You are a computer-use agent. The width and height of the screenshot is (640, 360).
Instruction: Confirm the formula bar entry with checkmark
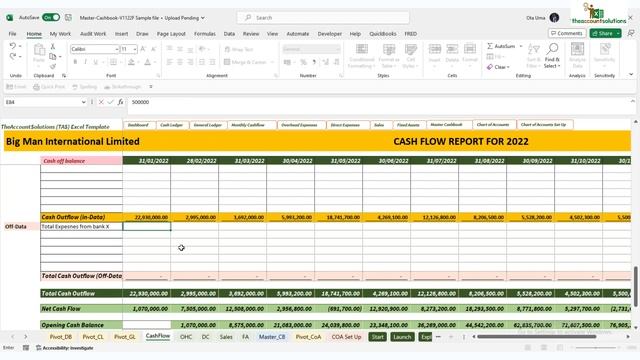point(110,102)
